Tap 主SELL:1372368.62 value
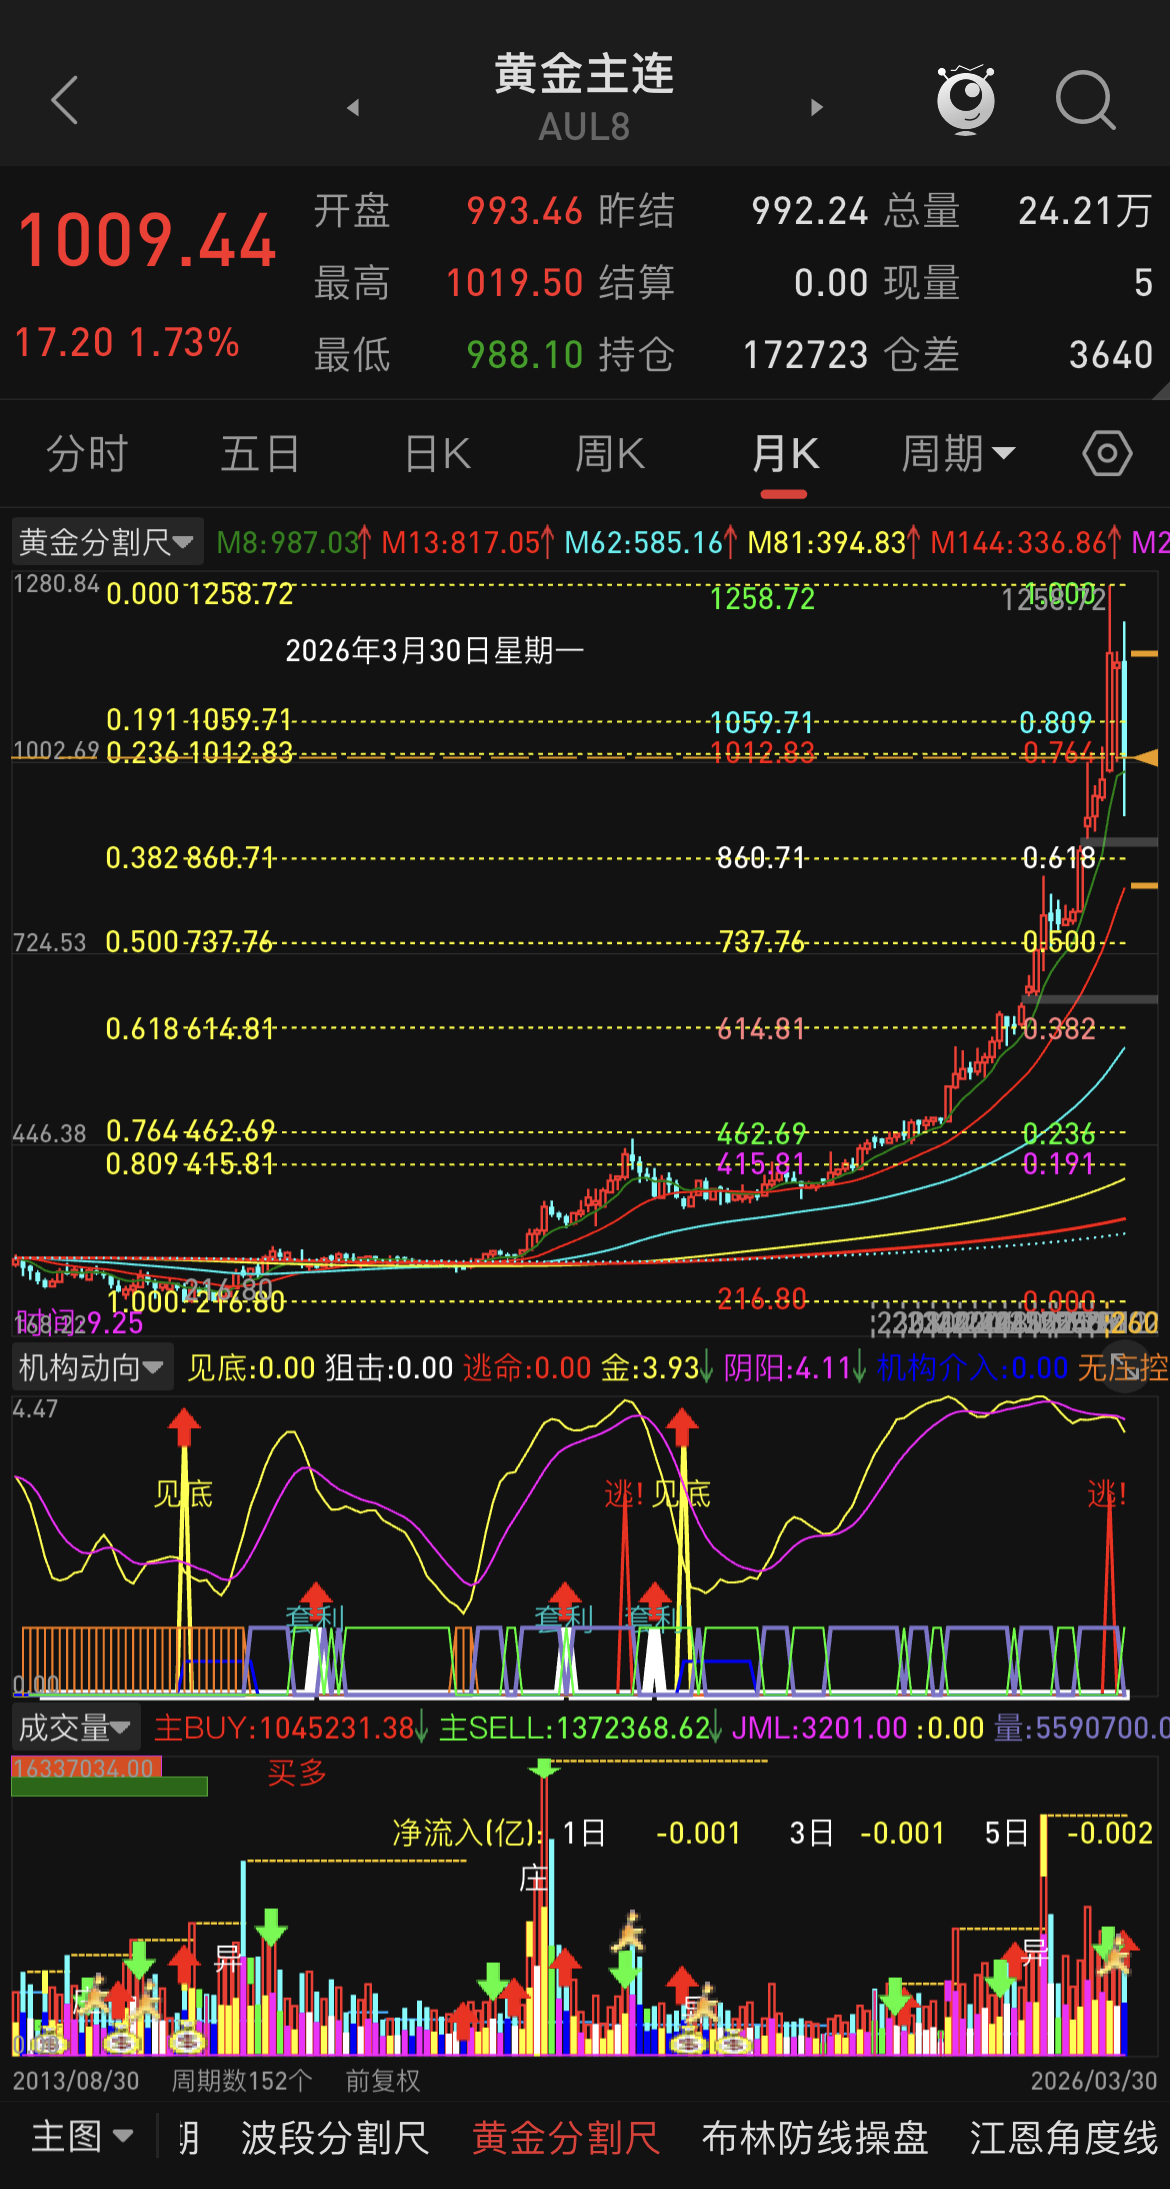 (581, 1727)
